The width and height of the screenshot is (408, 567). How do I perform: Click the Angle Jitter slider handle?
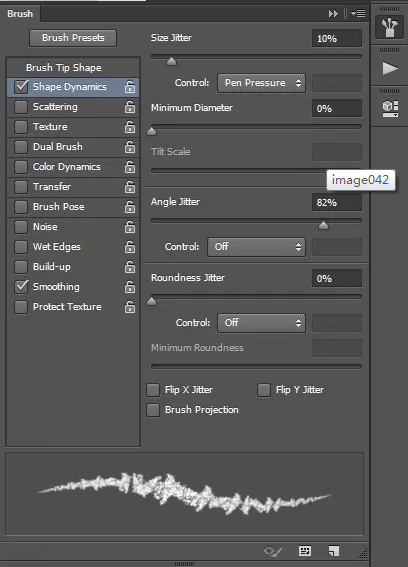pyautogui.click(x=323, y=226)
